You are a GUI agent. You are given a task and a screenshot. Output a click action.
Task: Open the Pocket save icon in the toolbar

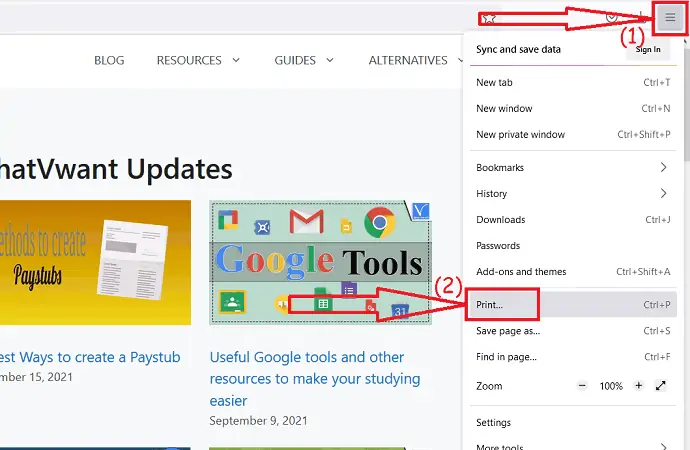point(612,18)
